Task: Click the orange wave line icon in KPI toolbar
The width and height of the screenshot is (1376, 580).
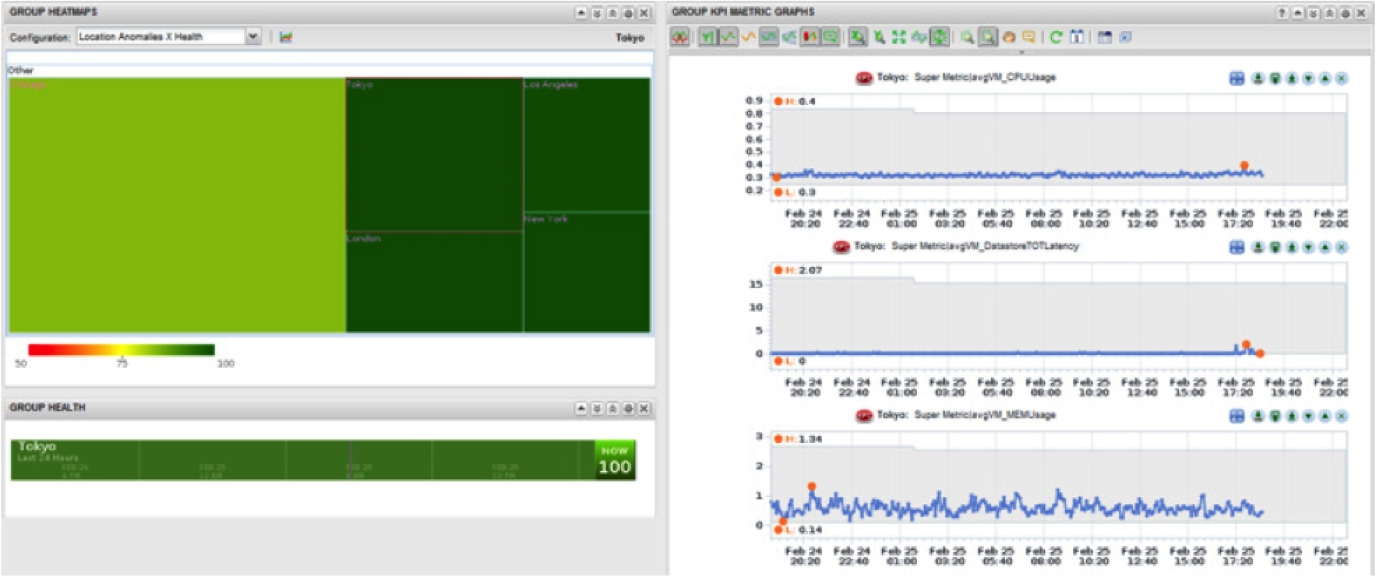Action: click(x=749, y=37)
